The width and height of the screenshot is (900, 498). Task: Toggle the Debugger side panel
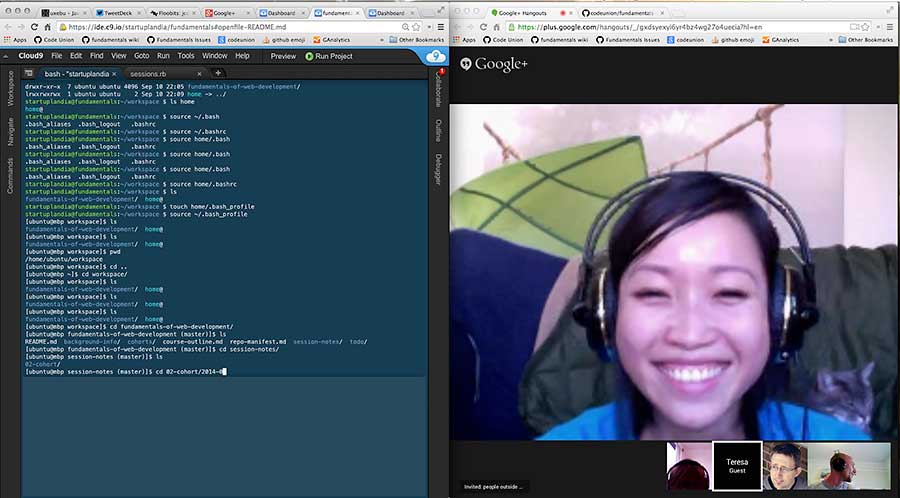[x=438, y=168]
